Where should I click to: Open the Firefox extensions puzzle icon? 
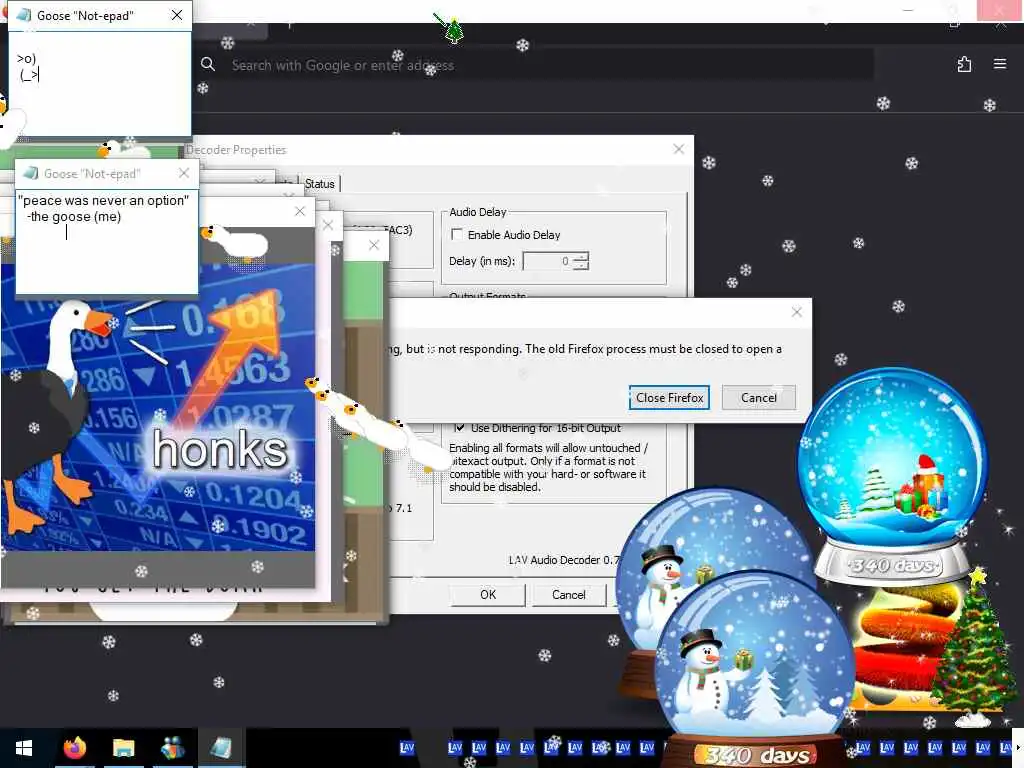pos(964,64)
